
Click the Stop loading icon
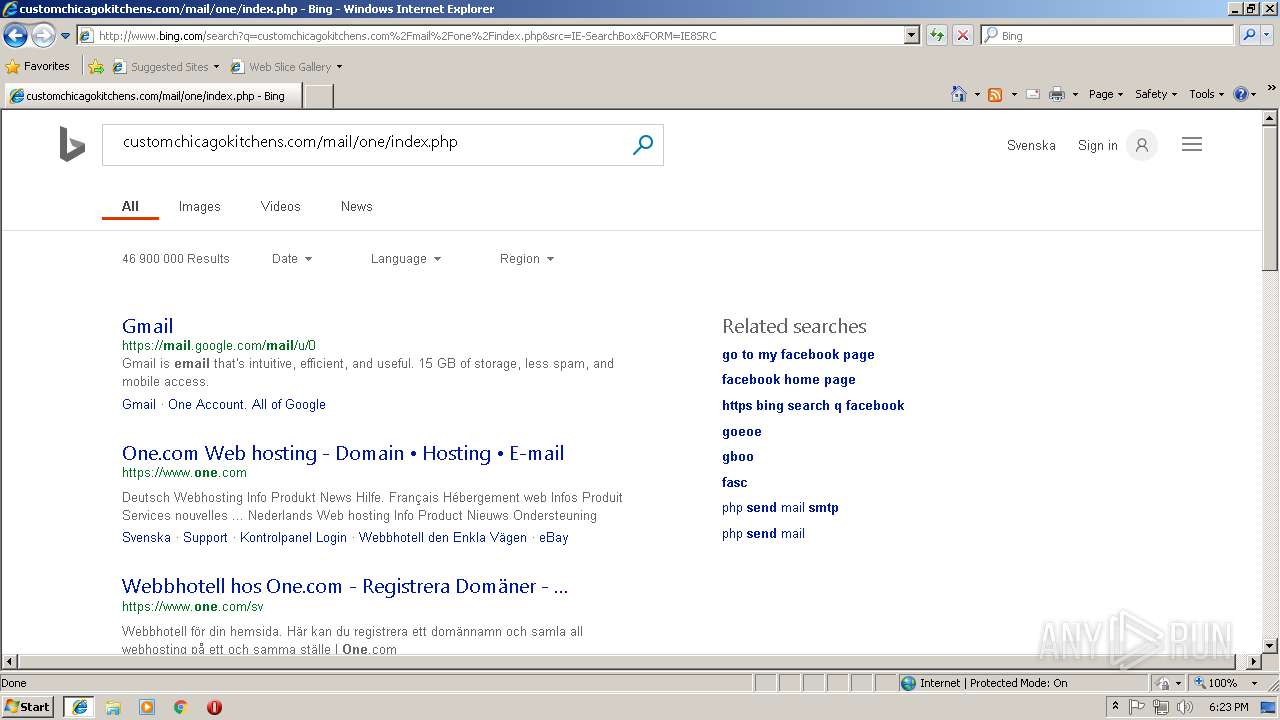pyautogui.click(x=962, y=35)
